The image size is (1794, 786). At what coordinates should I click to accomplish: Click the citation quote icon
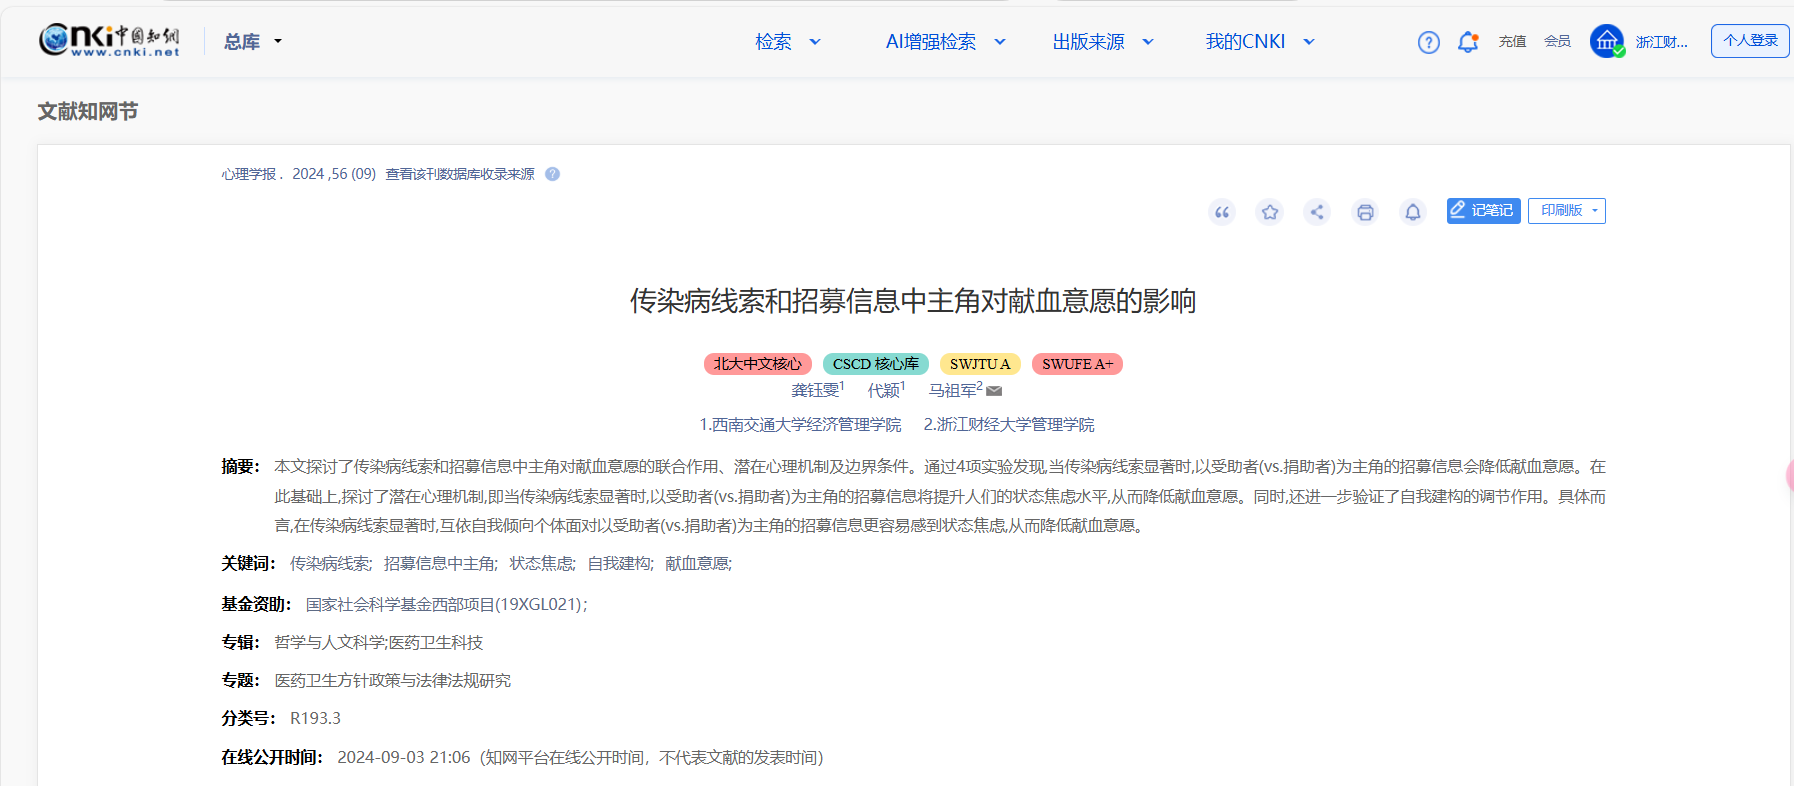[1221, 212]
